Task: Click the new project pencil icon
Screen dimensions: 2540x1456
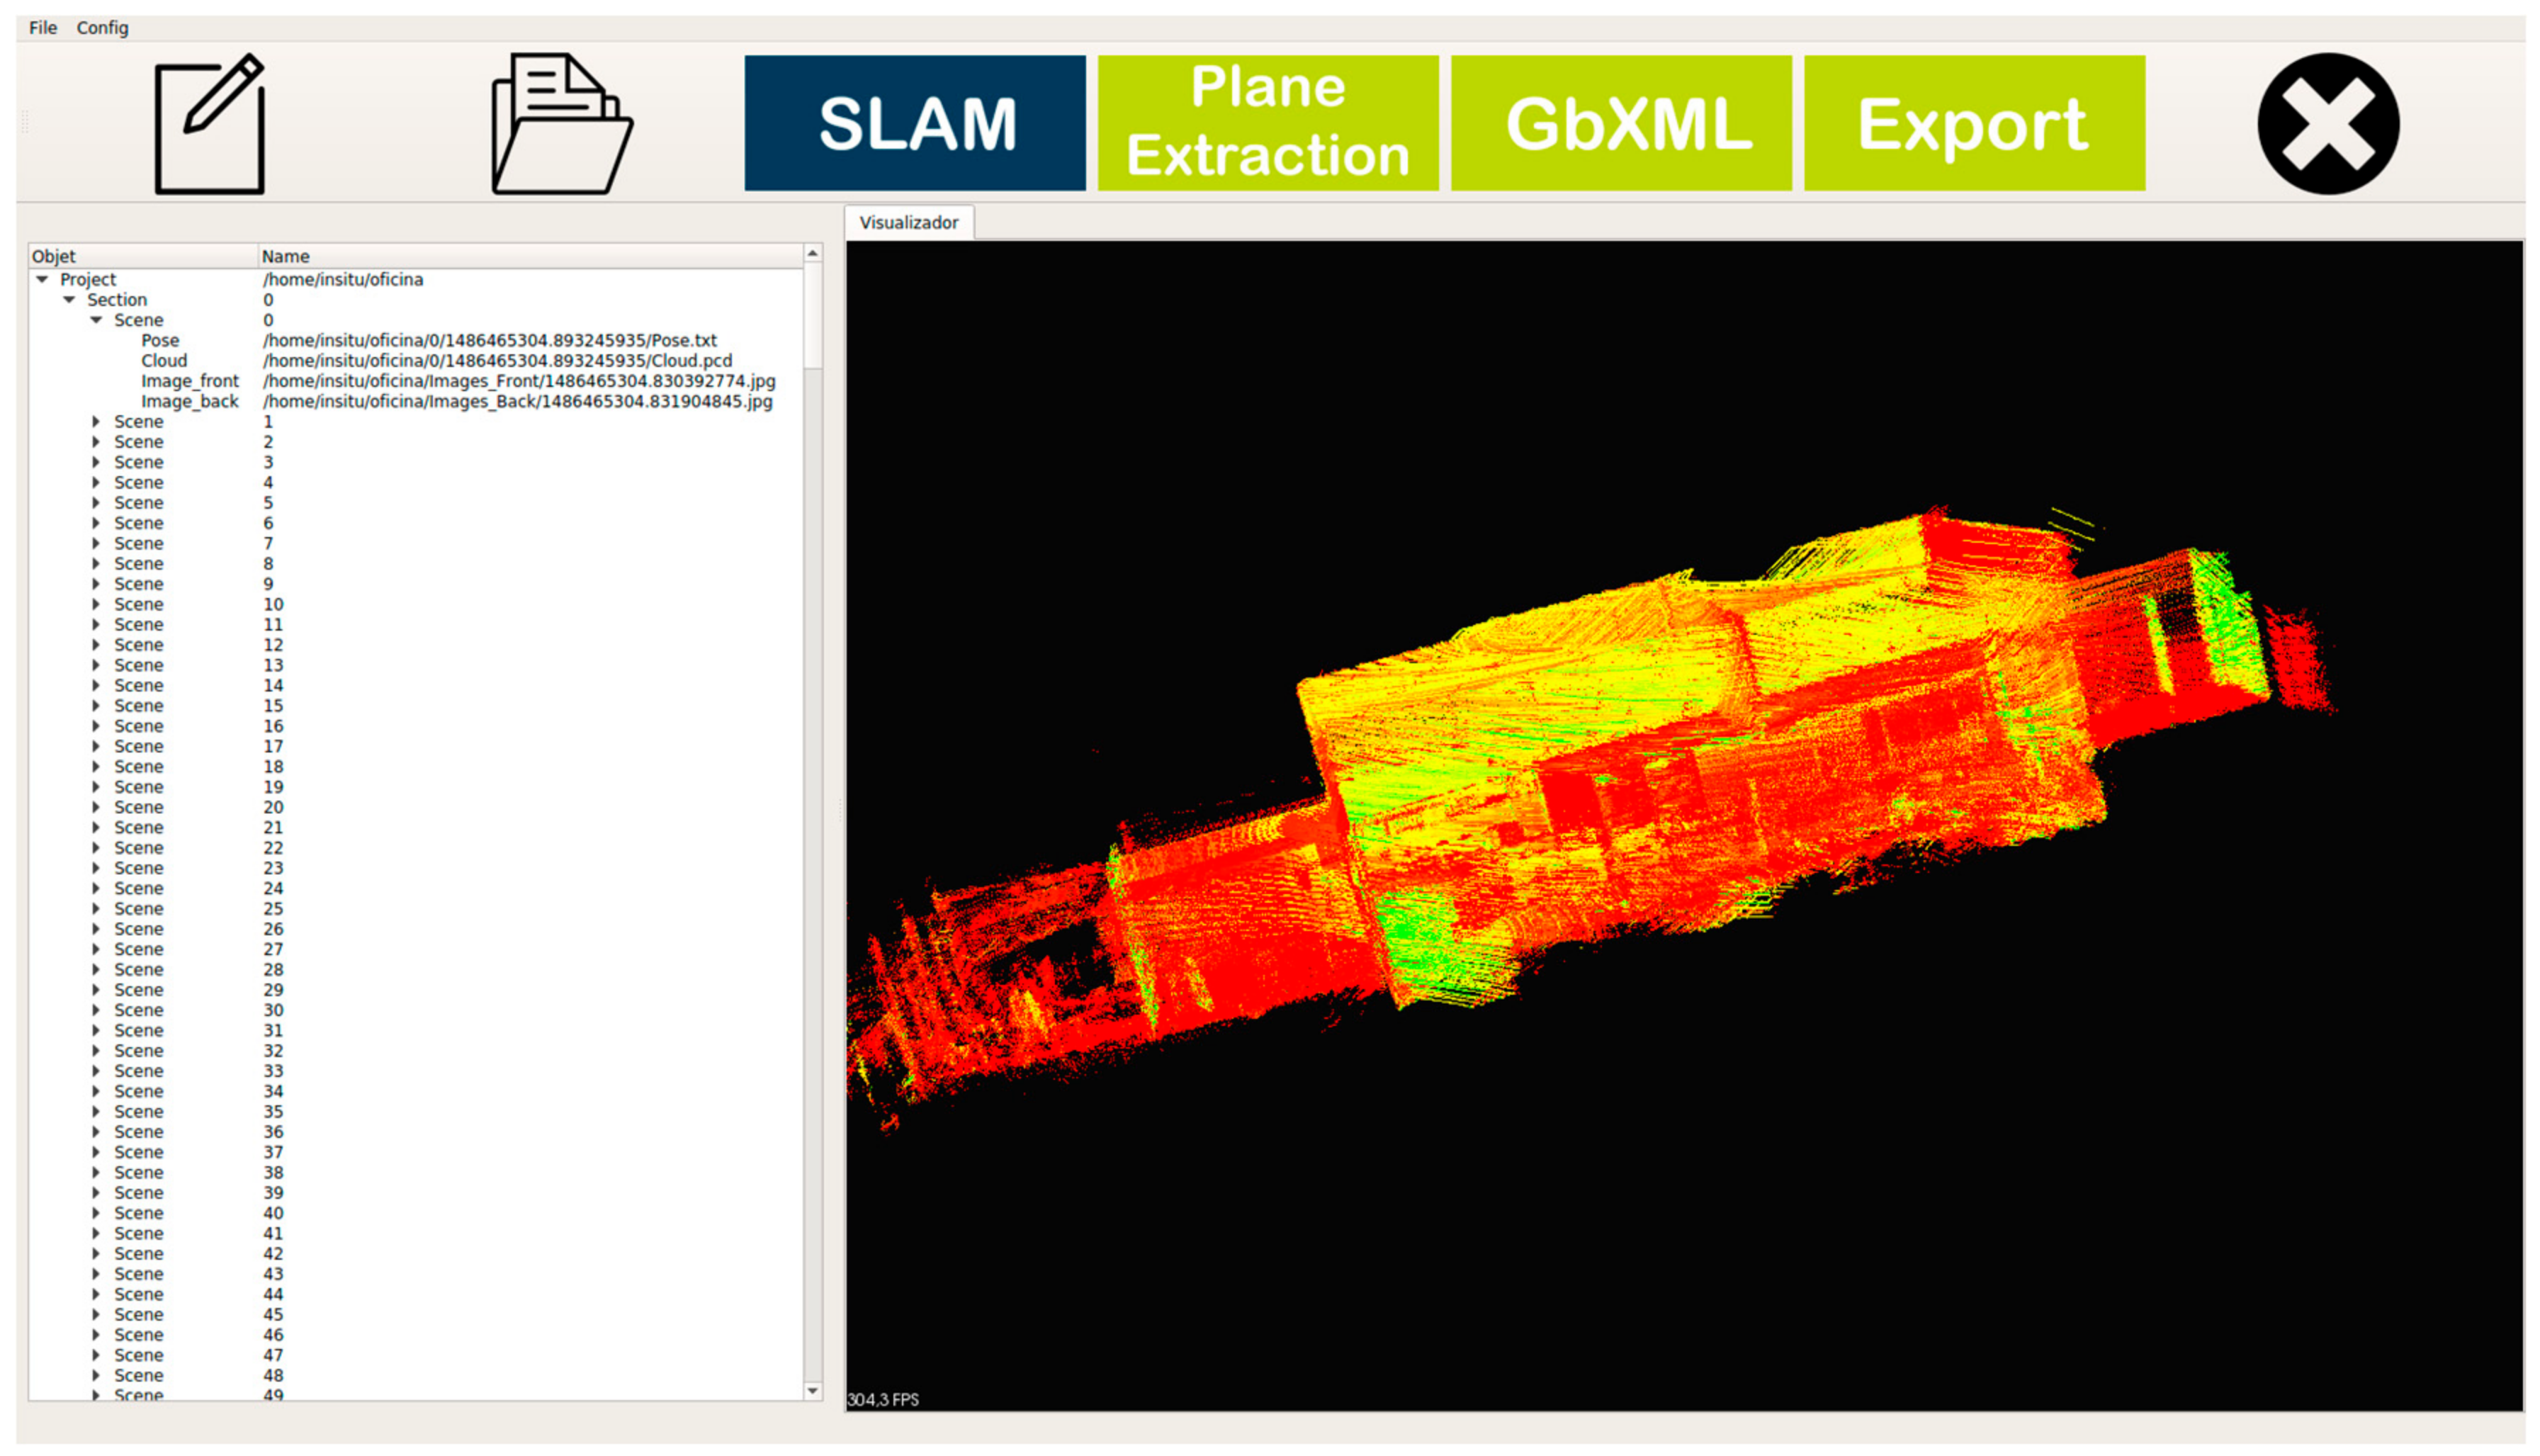Action: [209, 124]
